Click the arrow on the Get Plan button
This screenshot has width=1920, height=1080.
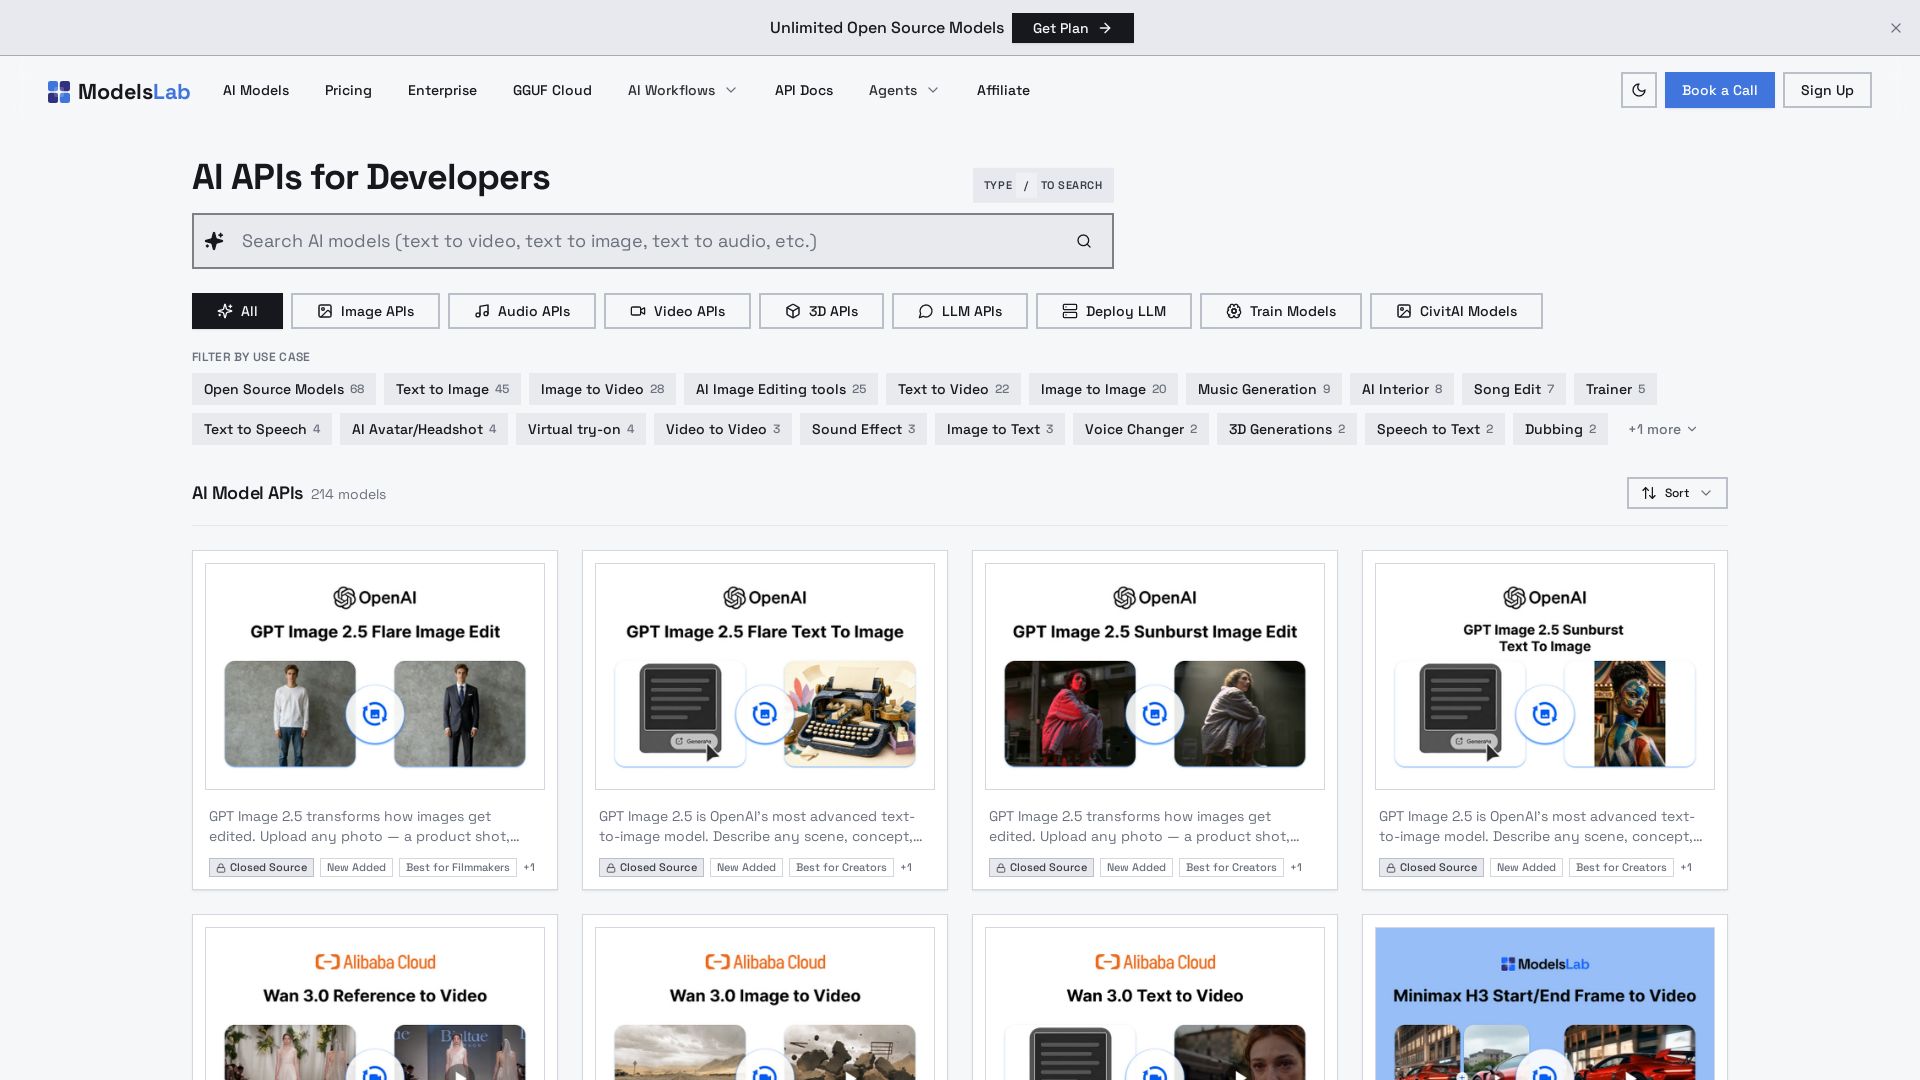[1105, 28]
